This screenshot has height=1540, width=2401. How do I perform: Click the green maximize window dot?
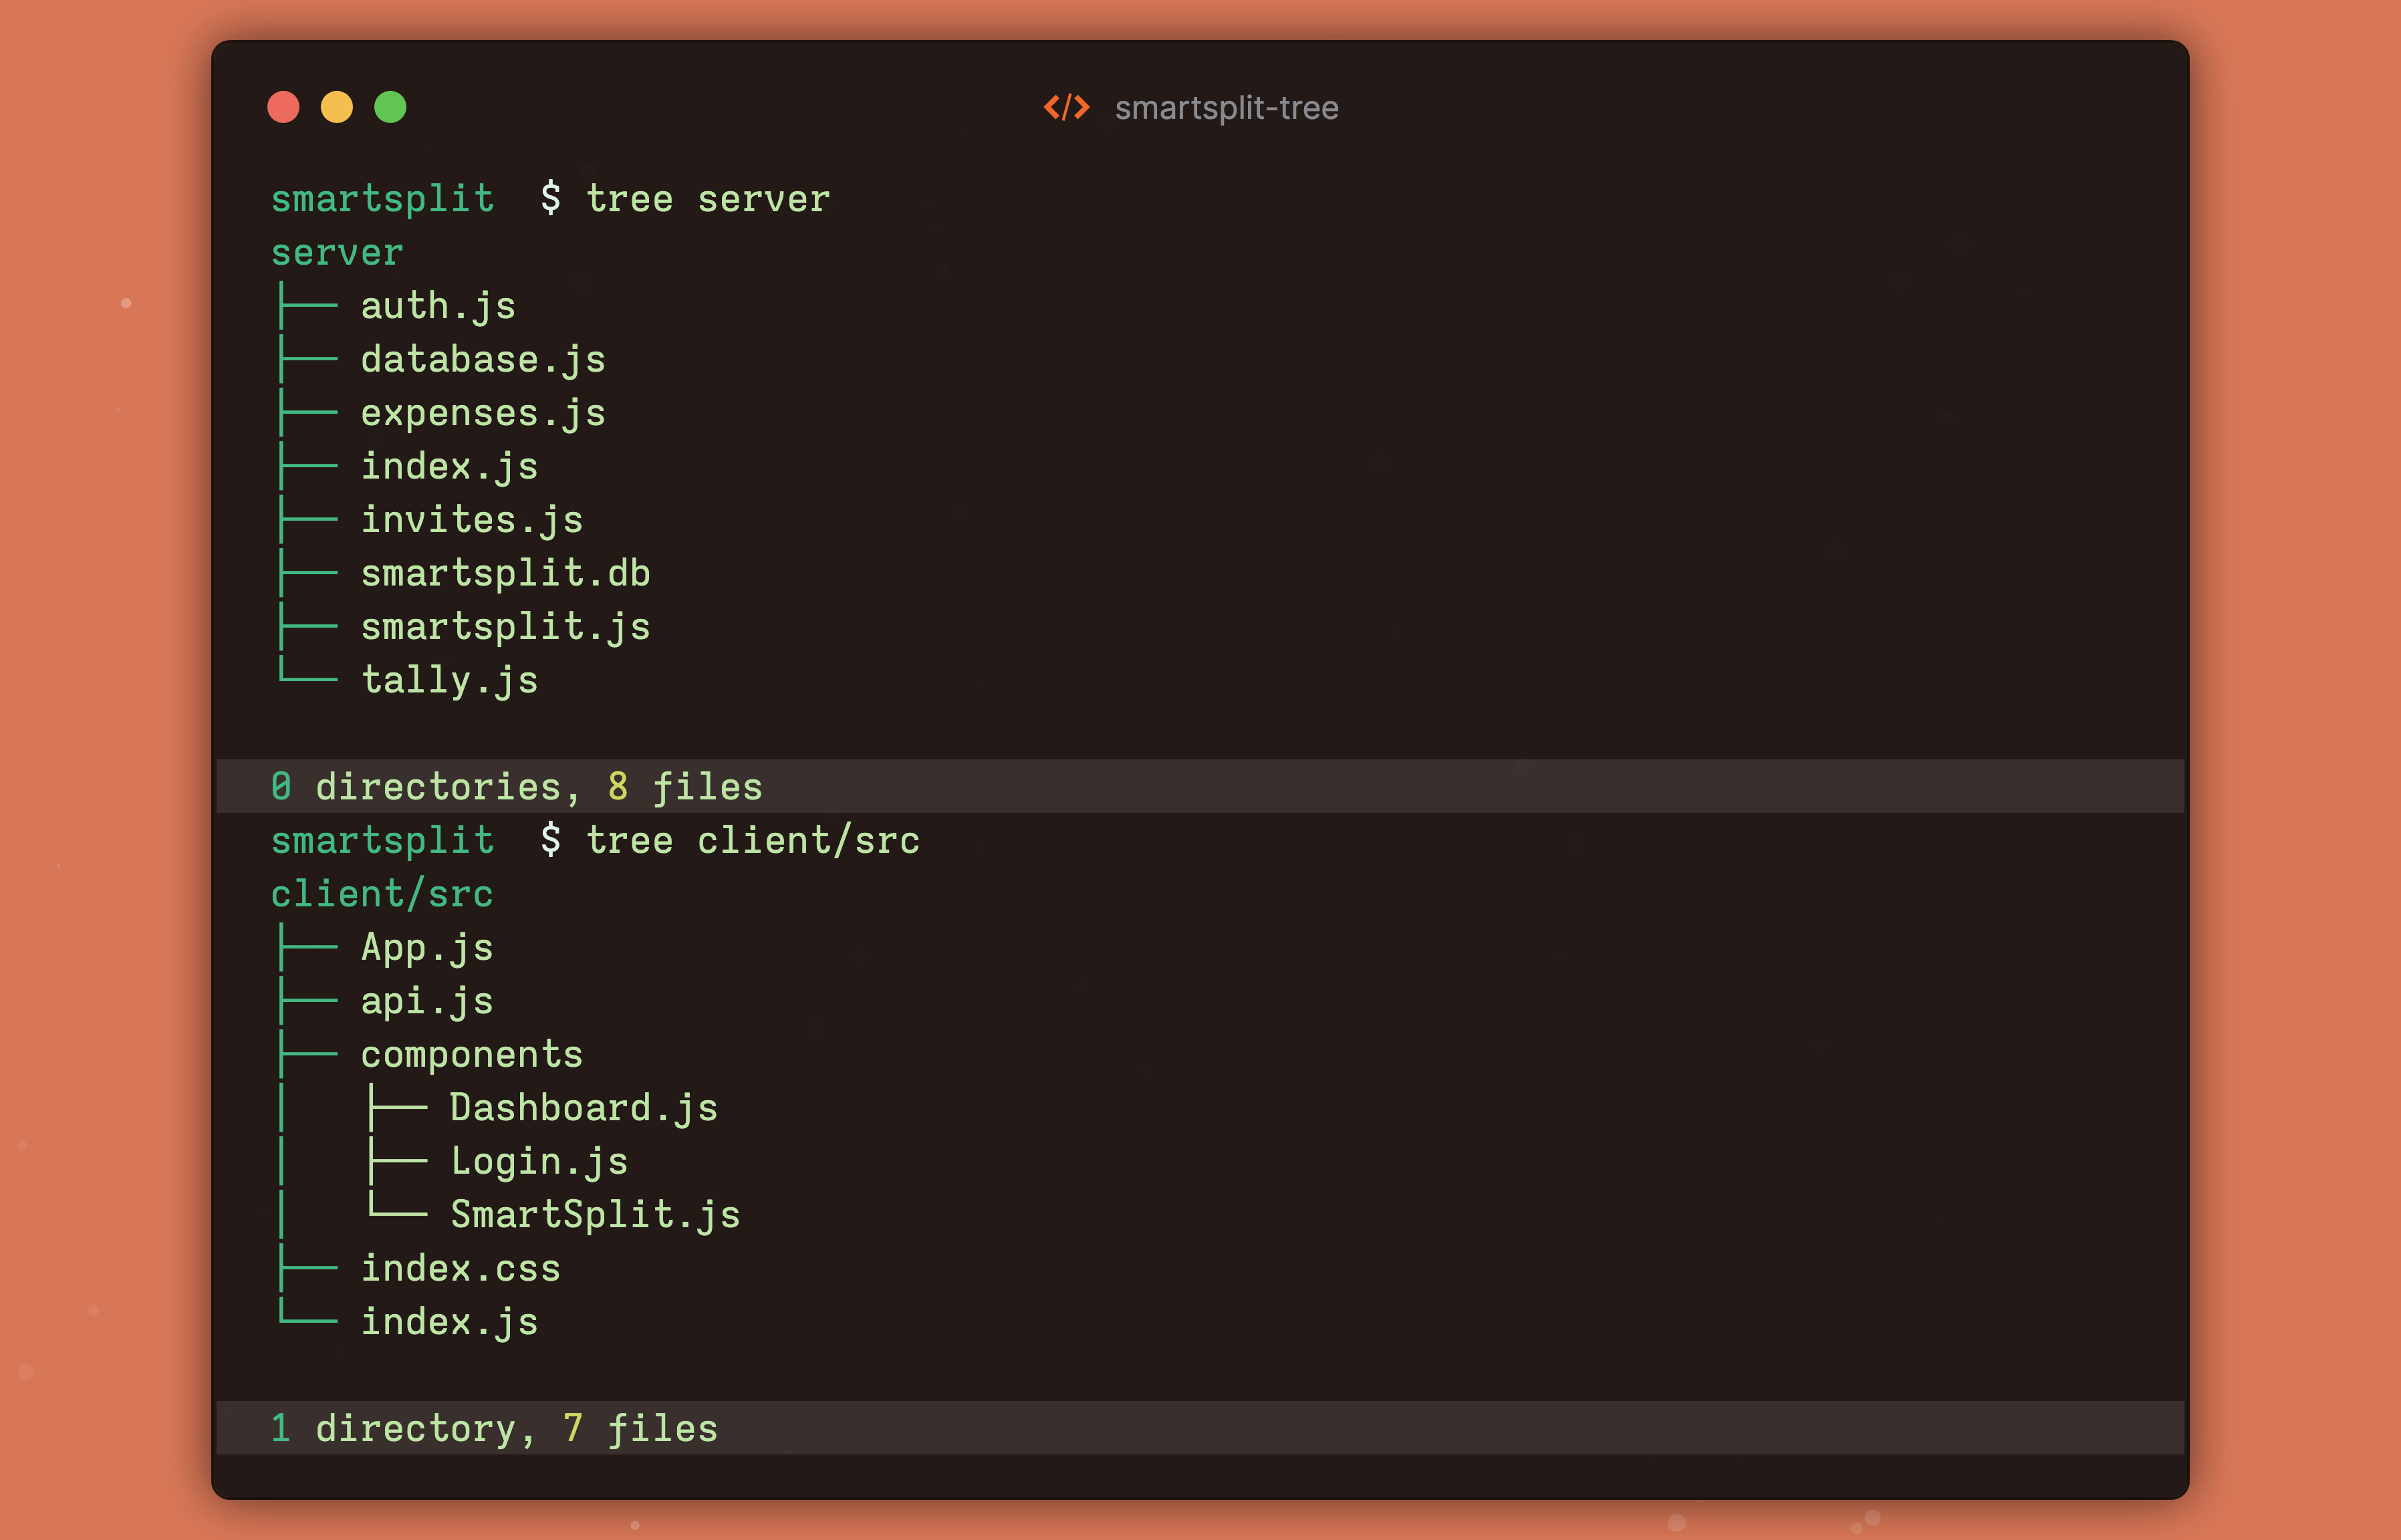pyautogui.click(x=390, y=107)
